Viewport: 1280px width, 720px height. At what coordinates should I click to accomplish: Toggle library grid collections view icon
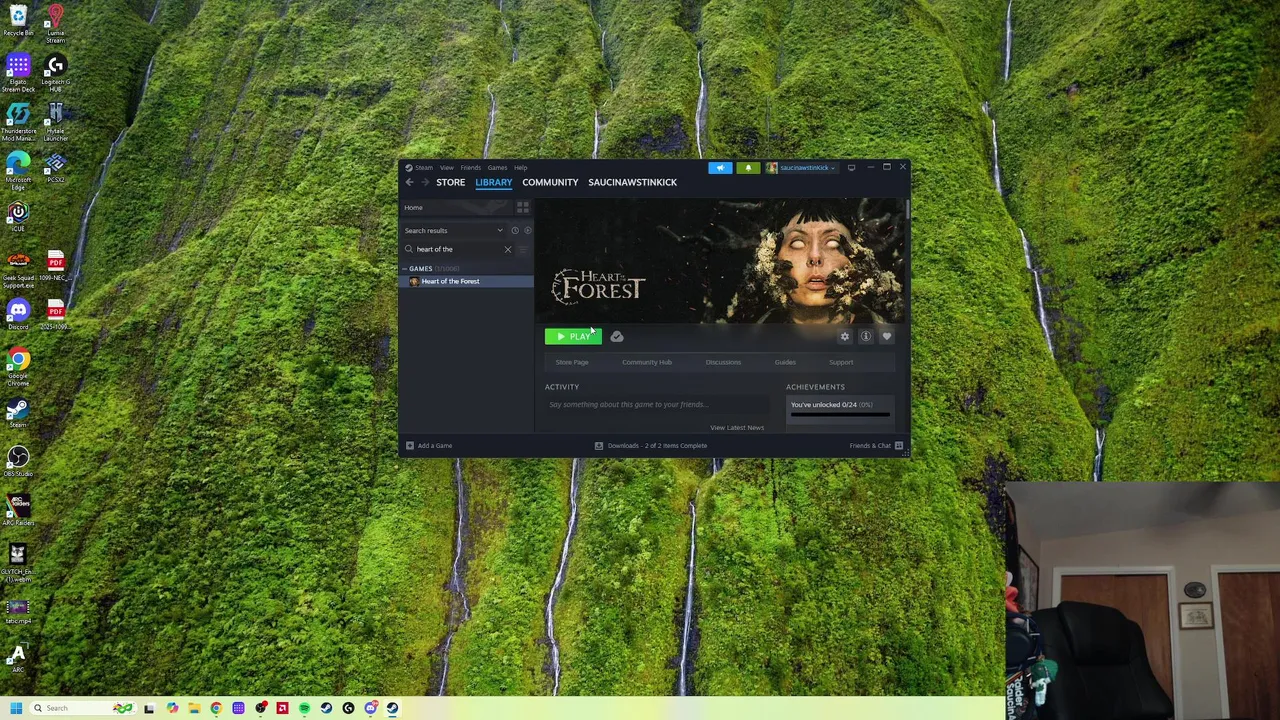click(522, 207)
